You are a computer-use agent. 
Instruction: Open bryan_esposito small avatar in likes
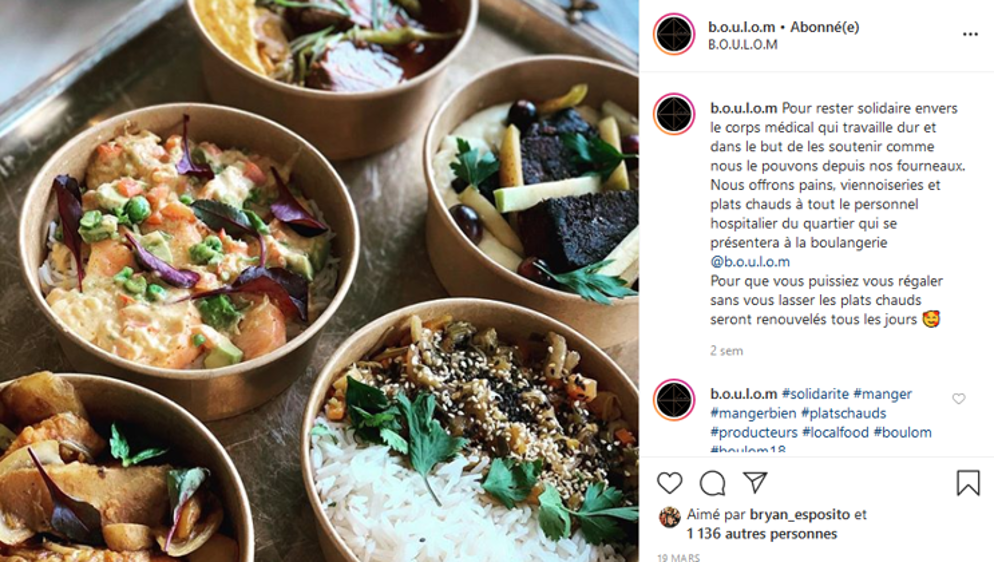pos(669,517)
